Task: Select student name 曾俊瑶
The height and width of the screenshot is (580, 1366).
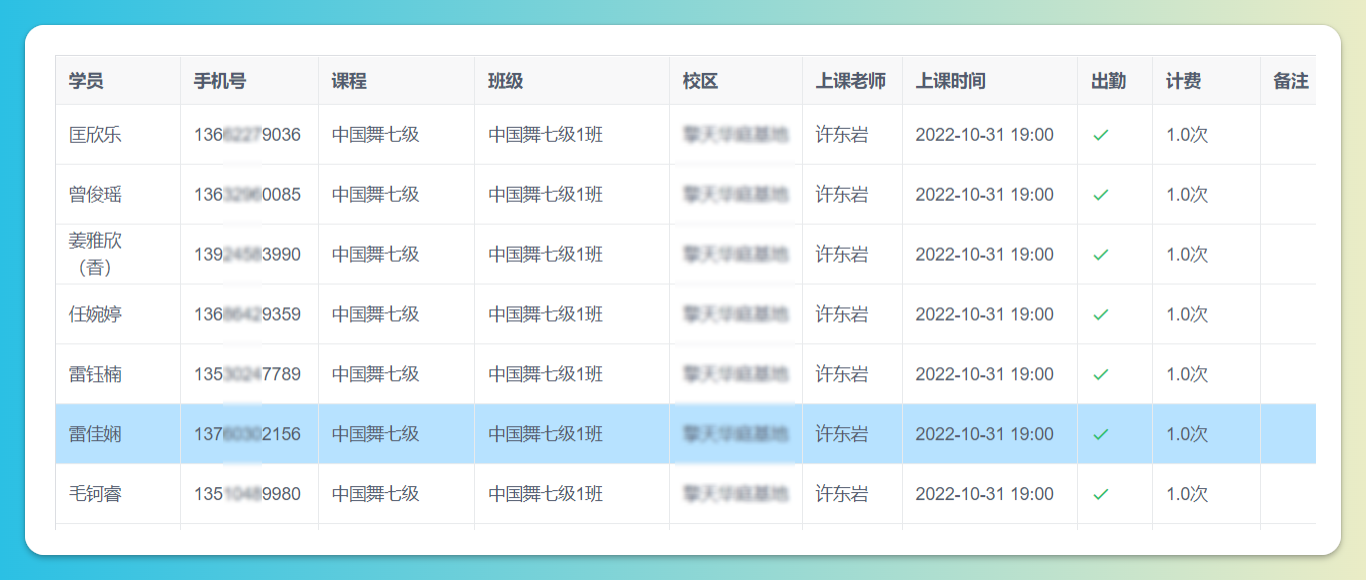Action: [95, 195]
